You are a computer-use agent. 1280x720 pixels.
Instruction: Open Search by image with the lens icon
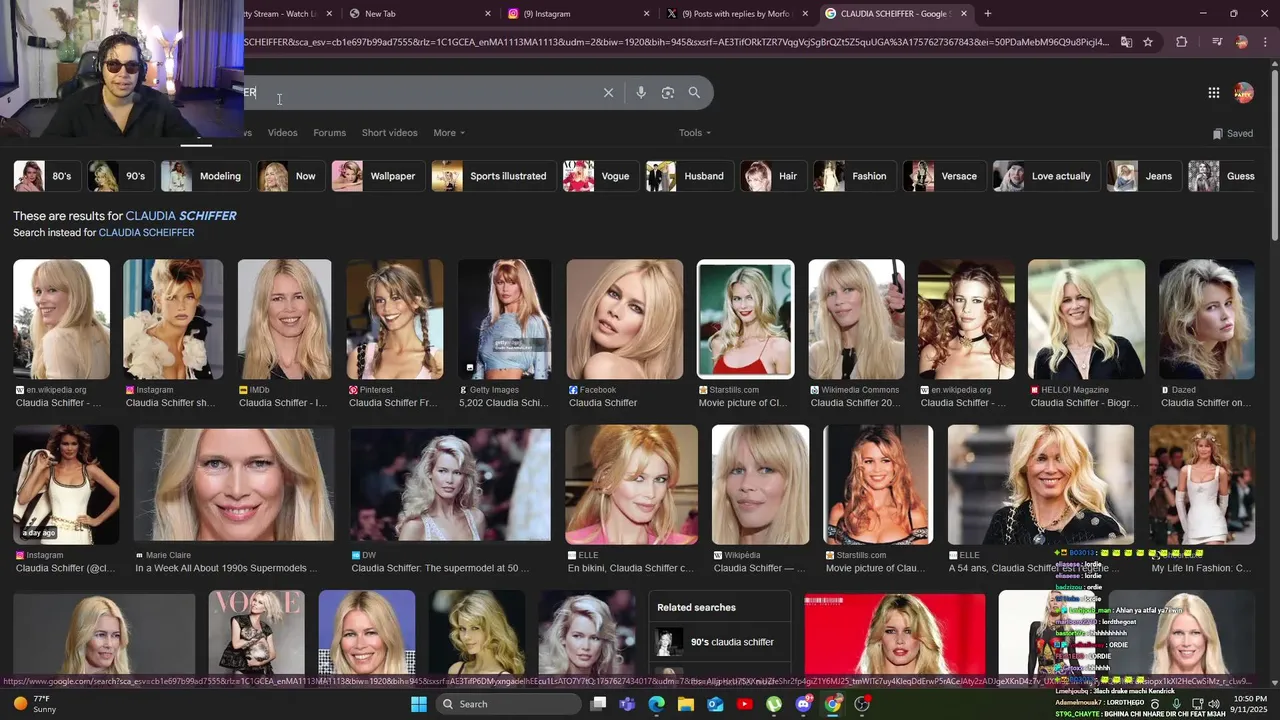pos(668,93)
